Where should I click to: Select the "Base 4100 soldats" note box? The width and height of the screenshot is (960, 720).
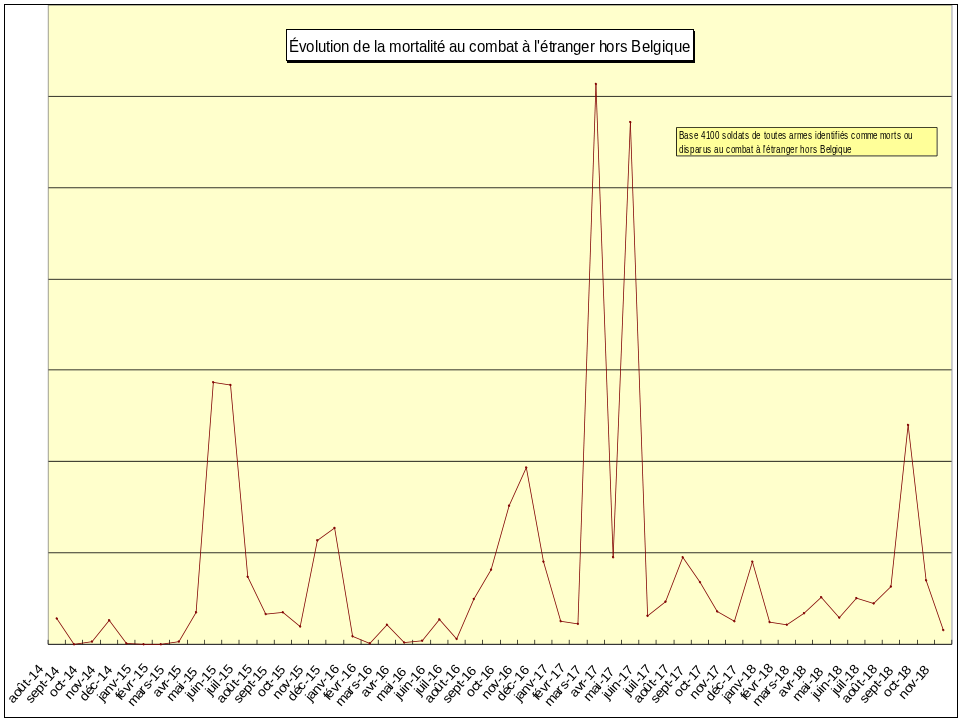(x=806, y=142)
